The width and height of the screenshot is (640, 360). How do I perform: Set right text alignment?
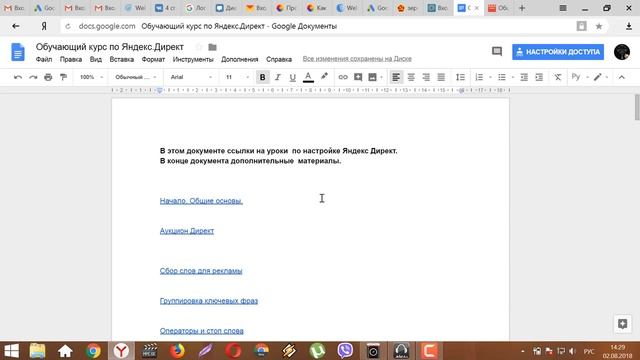(426, 77)
